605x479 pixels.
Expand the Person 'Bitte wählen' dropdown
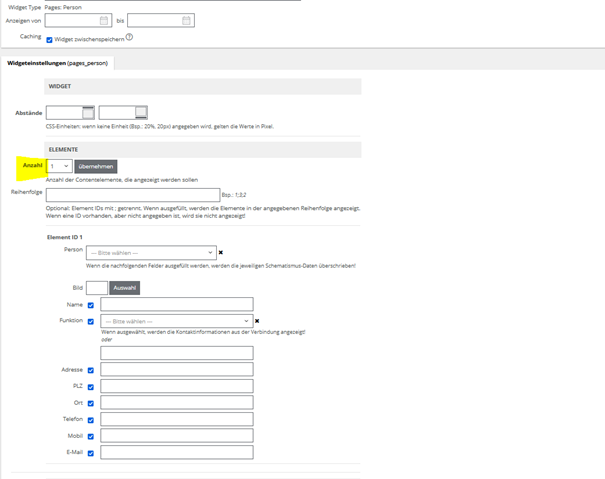pyautogui.click(x=151, y=253)
